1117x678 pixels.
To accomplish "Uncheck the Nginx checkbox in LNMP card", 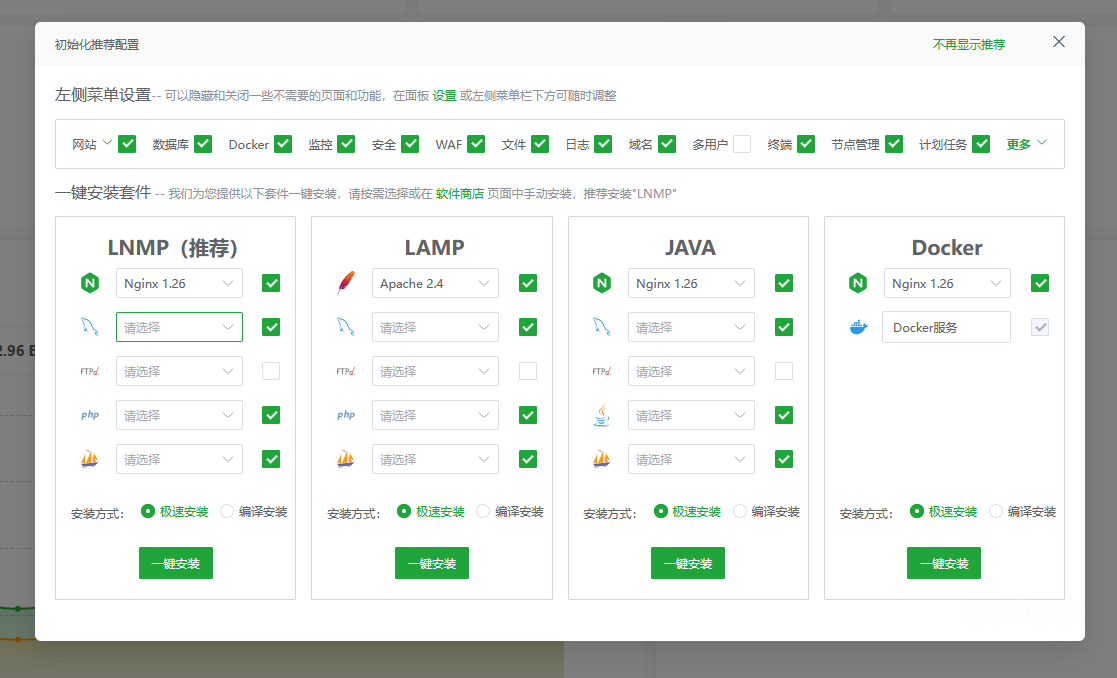I will 271,283.
